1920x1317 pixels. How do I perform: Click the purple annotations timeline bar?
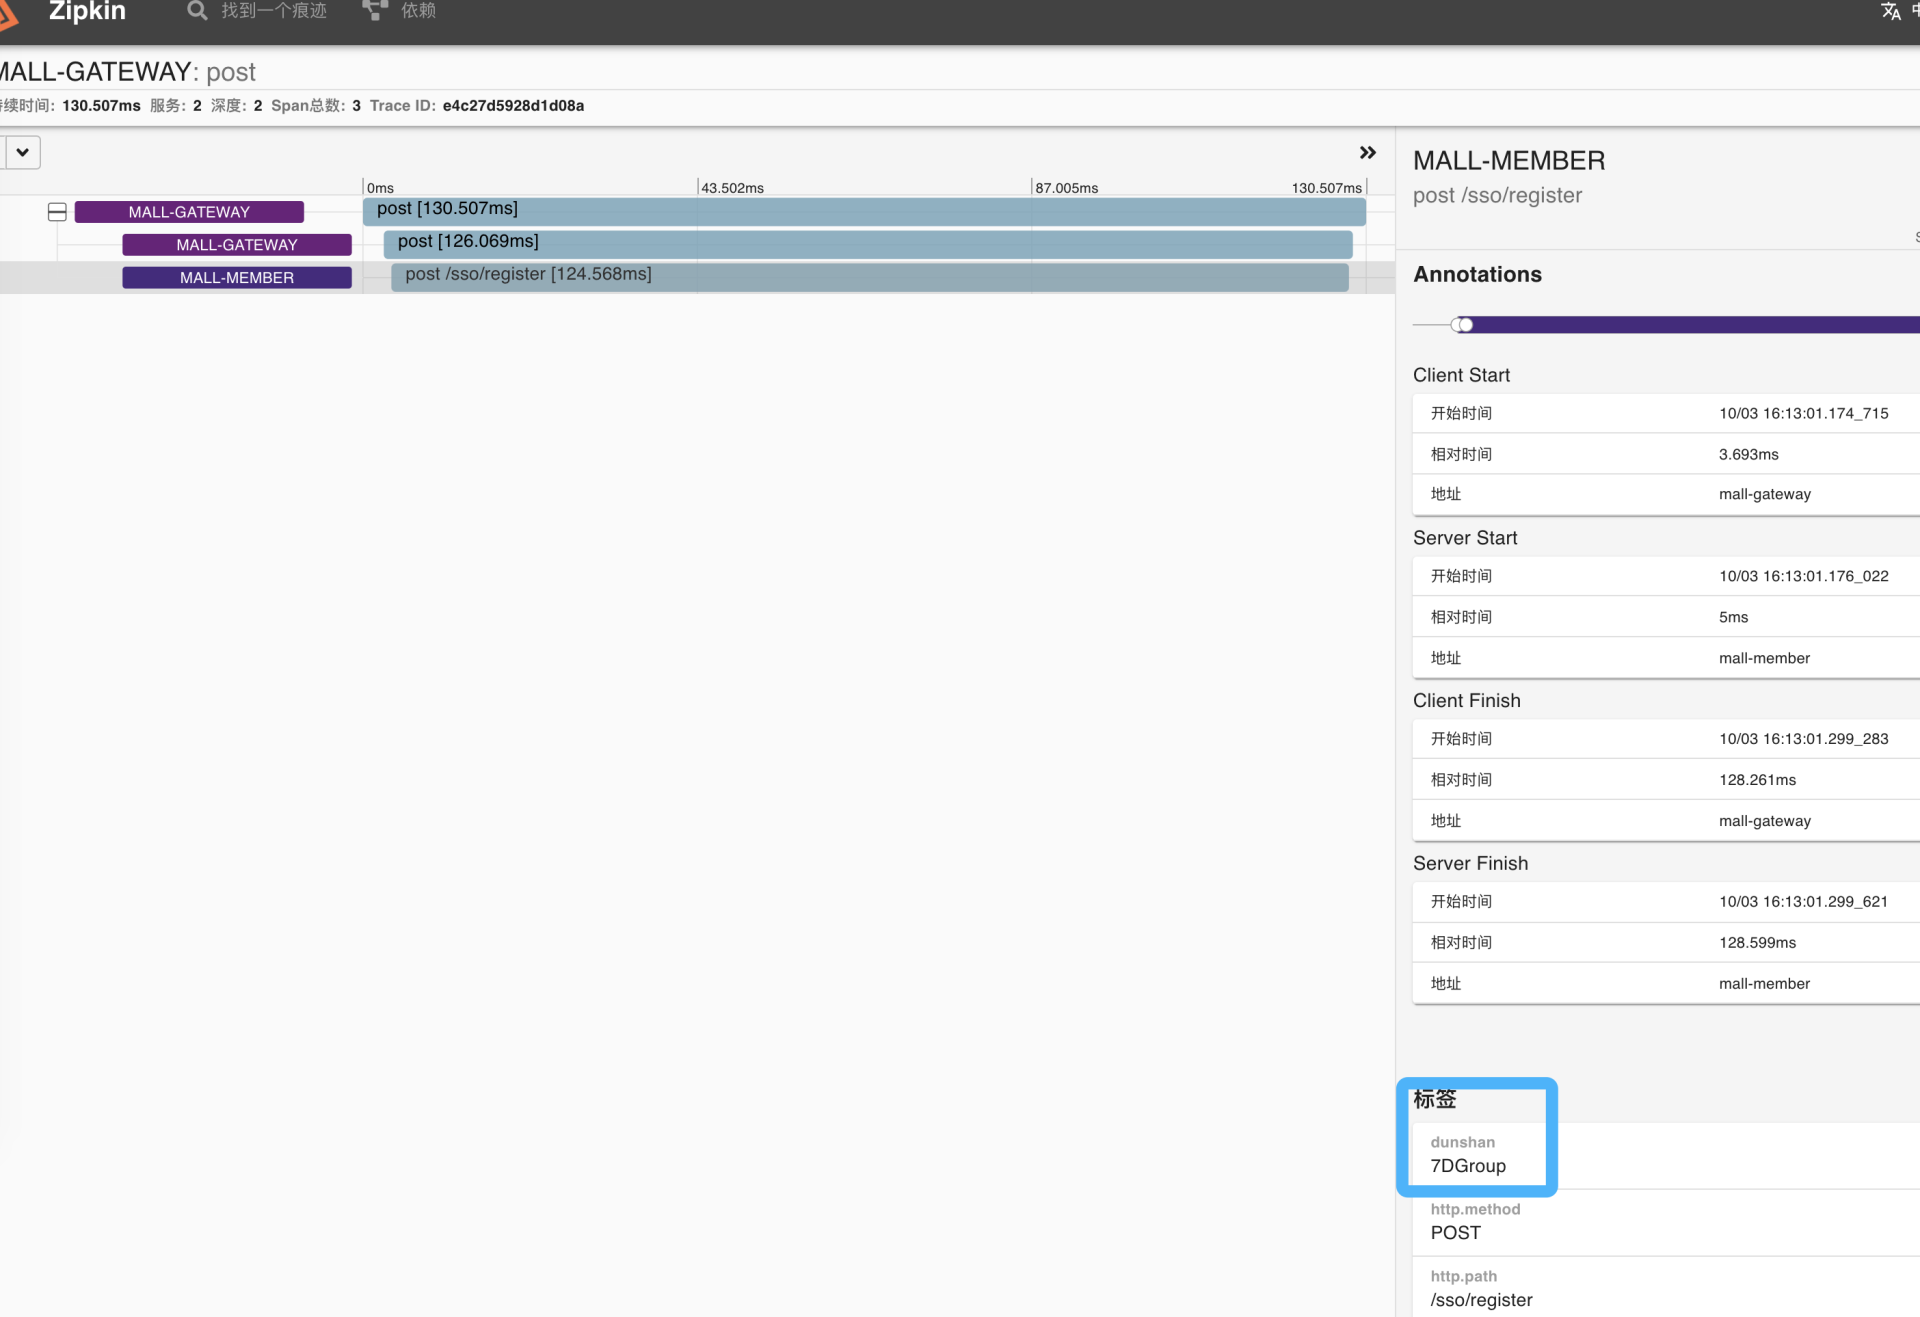coord(1695,325)
